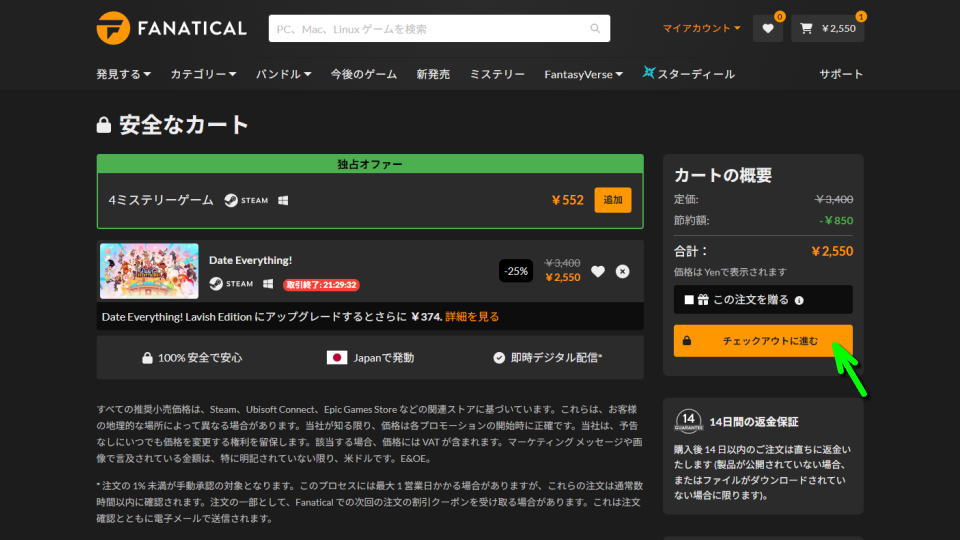Click the lock icon beside 100% 安全で安心
Viewport: 960px width, 540px height.
147,358
